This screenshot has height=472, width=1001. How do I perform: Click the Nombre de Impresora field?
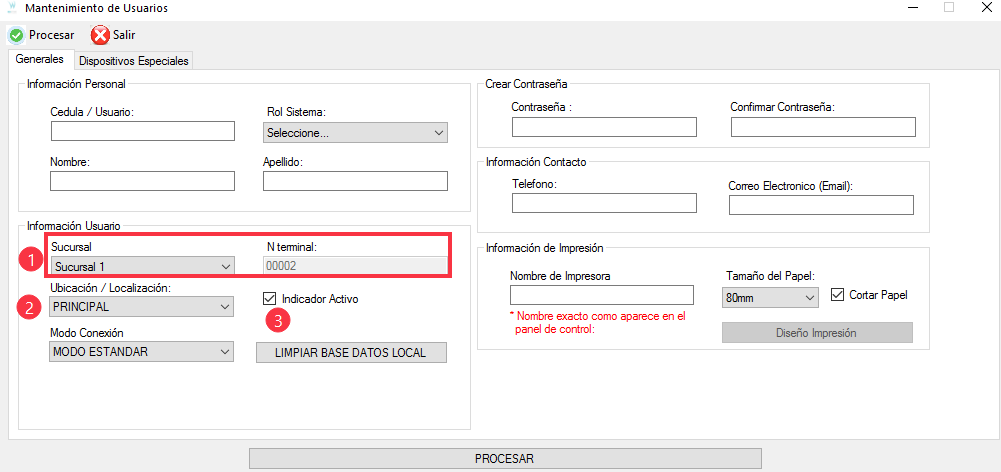pyautogui.click(x=601, y=295)
